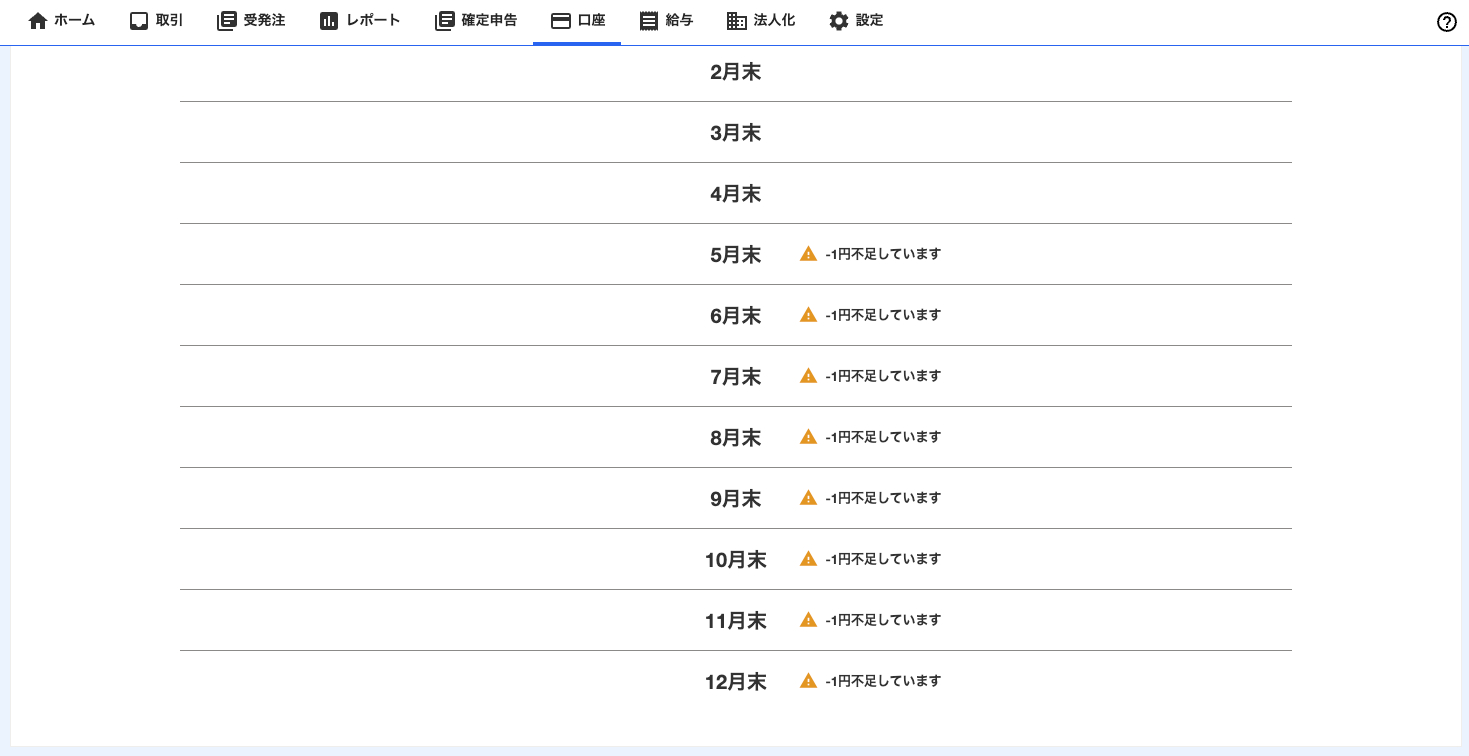Screen dimensions: 1469x756
Task: Click the Home house icon
Action: pyautogui.click(x=38, y=21)
